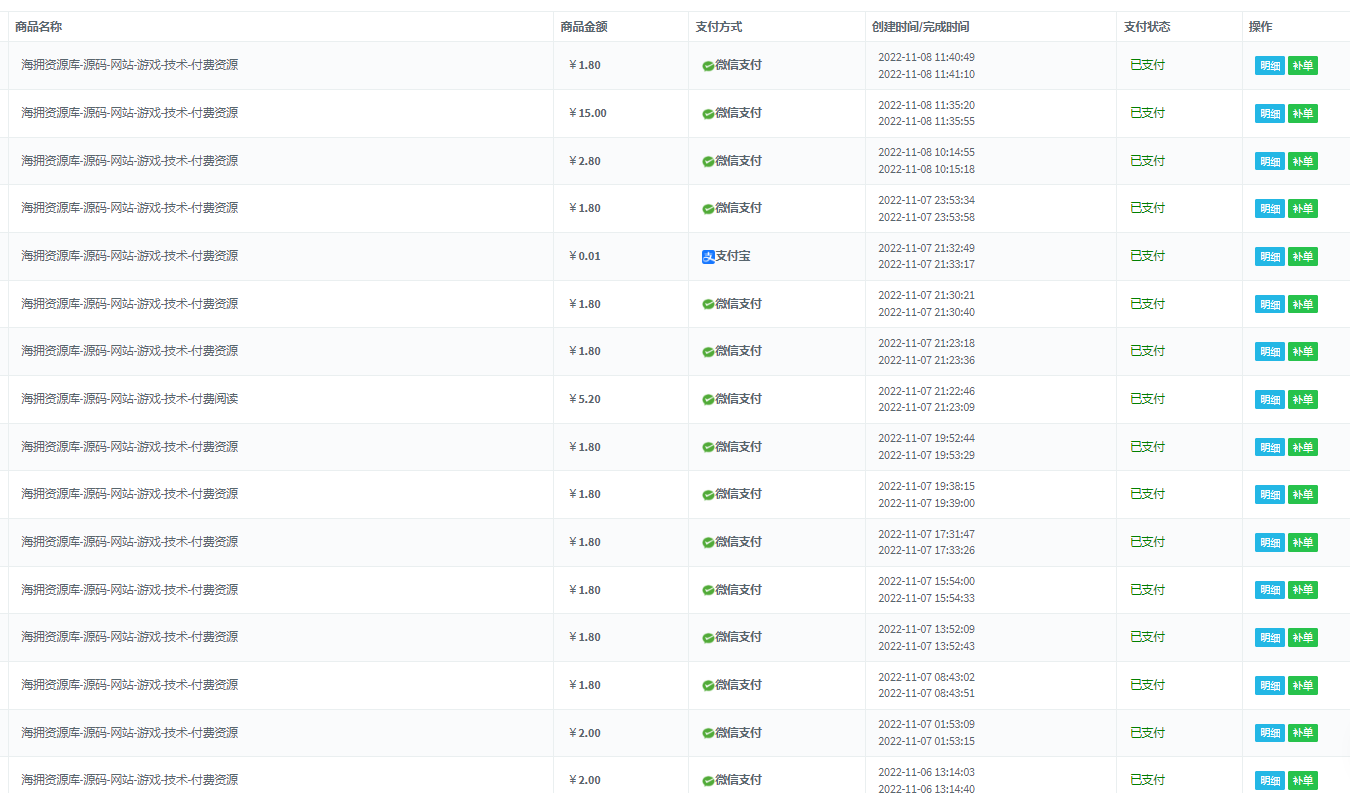Click the 商品金额 column header
This screenshot has height=793, width=1350.
click(583, 27)
